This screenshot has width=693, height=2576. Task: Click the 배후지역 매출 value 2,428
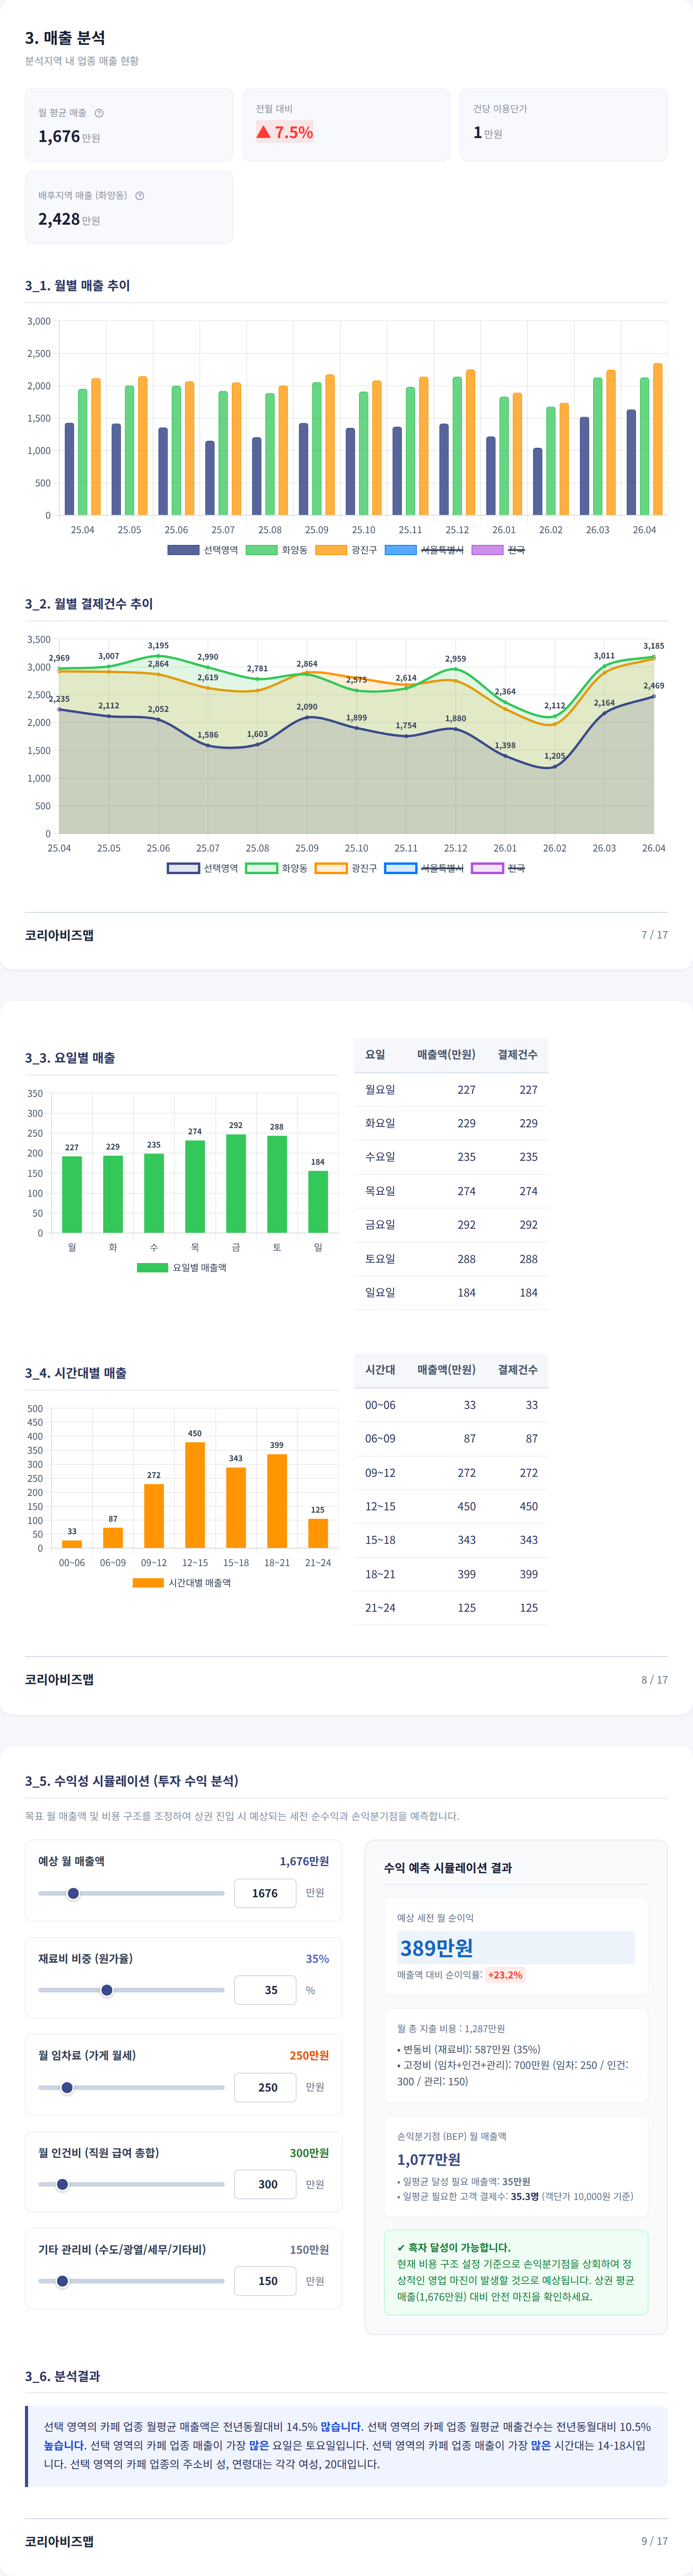[x=59, y=219]
